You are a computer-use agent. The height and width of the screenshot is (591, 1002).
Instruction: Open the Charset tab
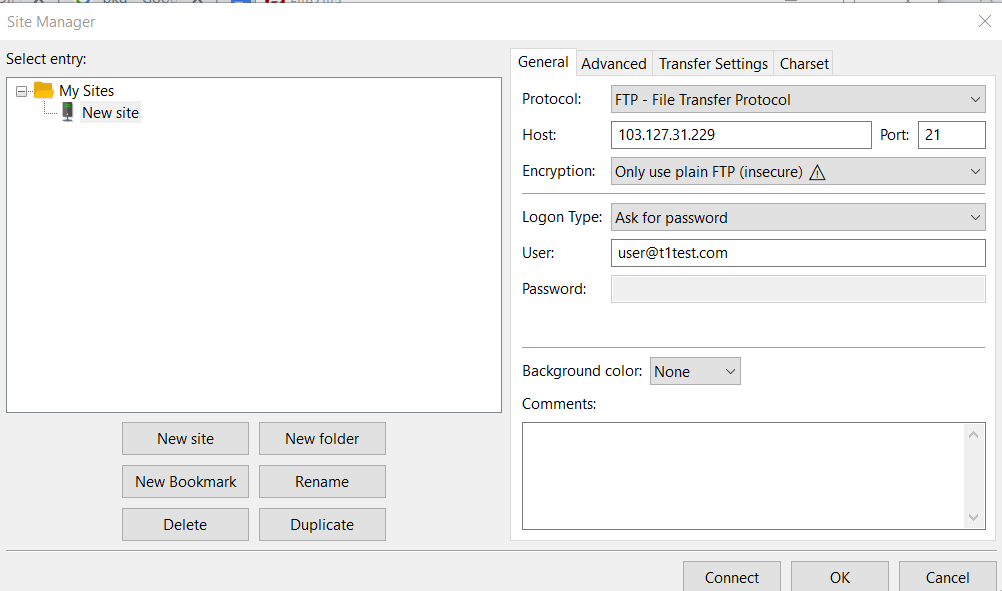(804, 64)
